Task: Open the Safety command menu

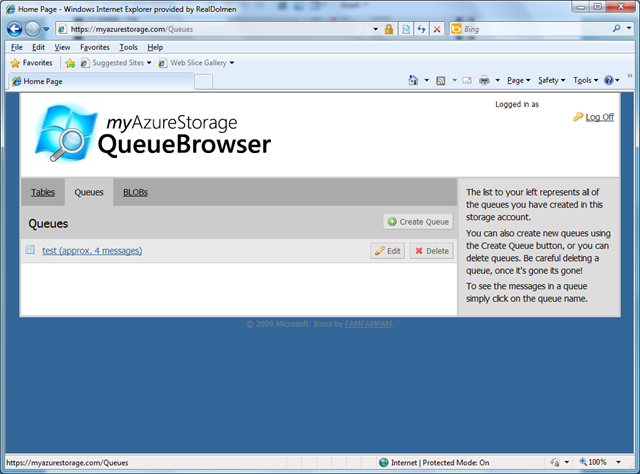Action: point(551,80)
